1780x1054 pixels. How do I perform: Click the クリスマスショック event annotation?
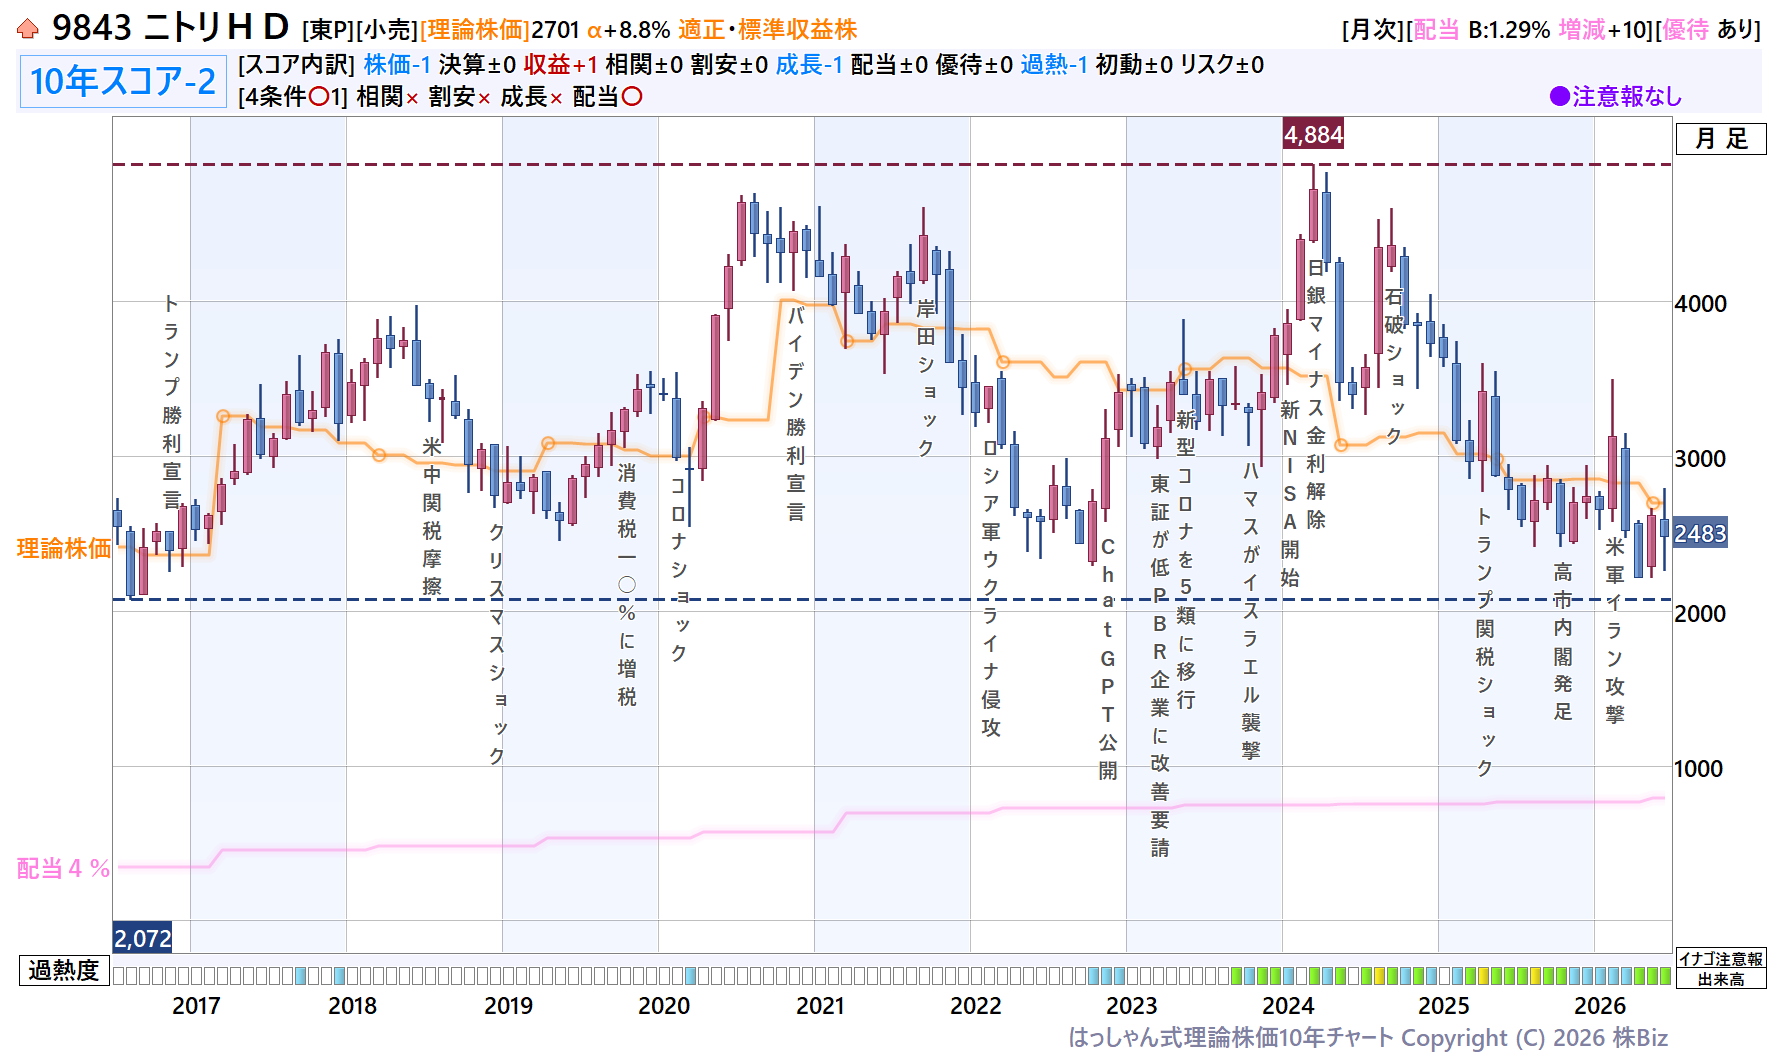coord(497,643)
